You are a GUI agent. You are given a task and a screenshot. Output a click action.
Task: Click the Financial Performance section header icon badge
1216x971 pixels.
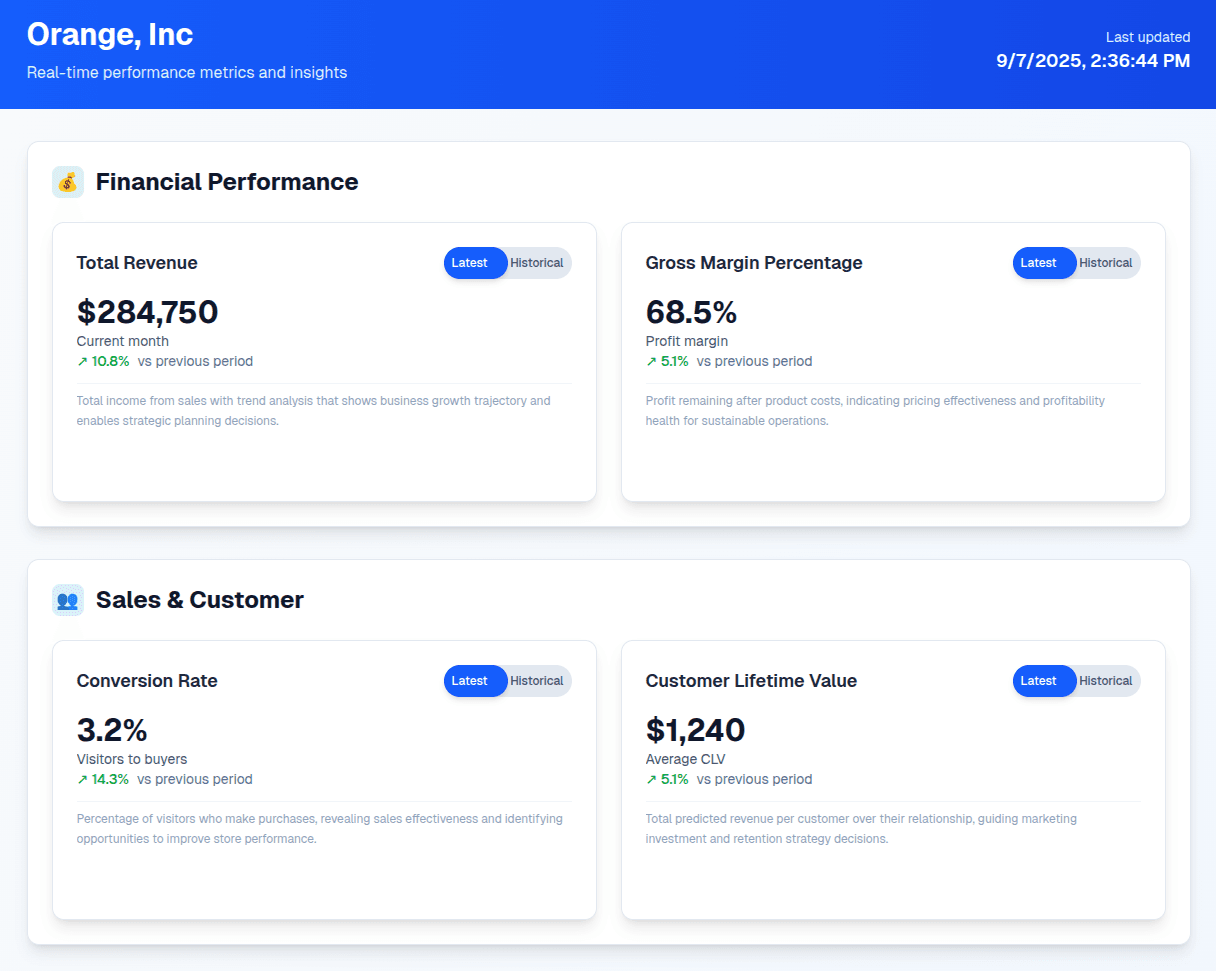click(x=67, y=182)
